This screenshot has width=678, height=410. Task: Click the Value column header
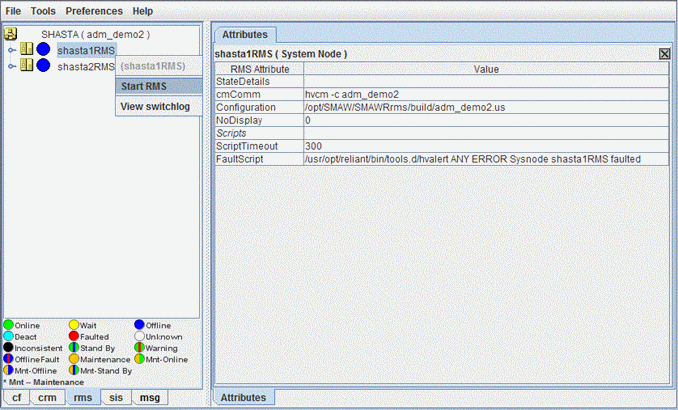coord(486,69)
